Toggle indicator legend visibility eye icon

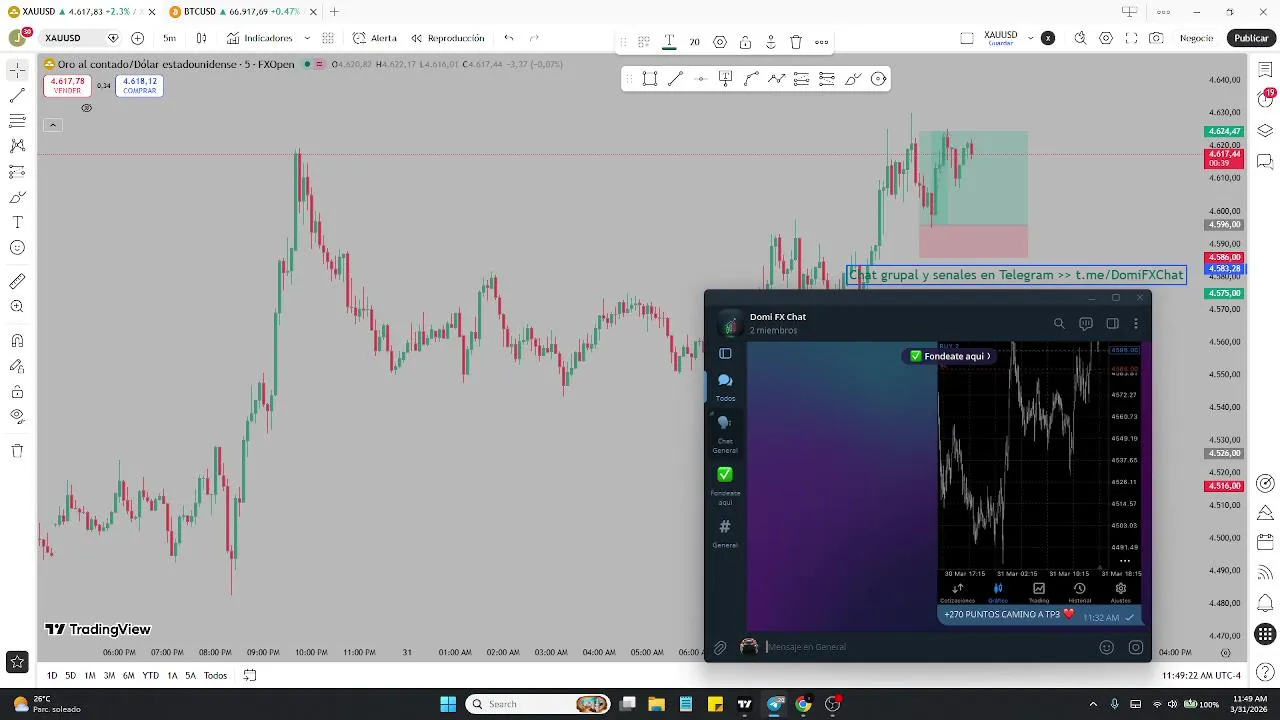click(x=87, y=108)
